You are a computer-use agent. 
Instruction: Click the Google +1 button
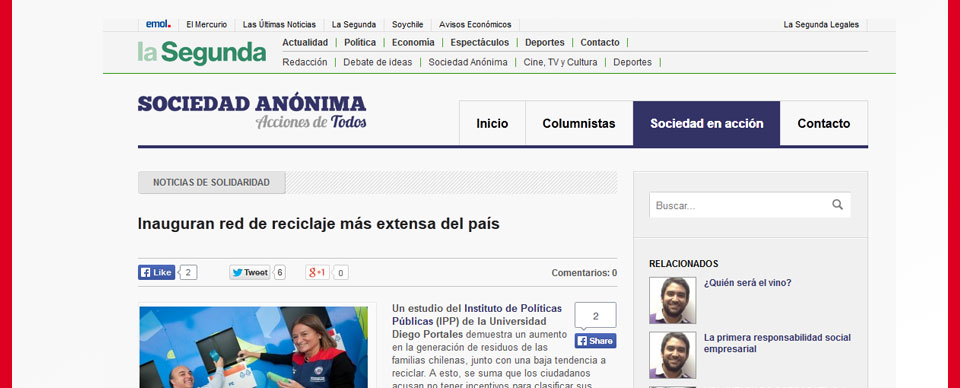point(318,272)
